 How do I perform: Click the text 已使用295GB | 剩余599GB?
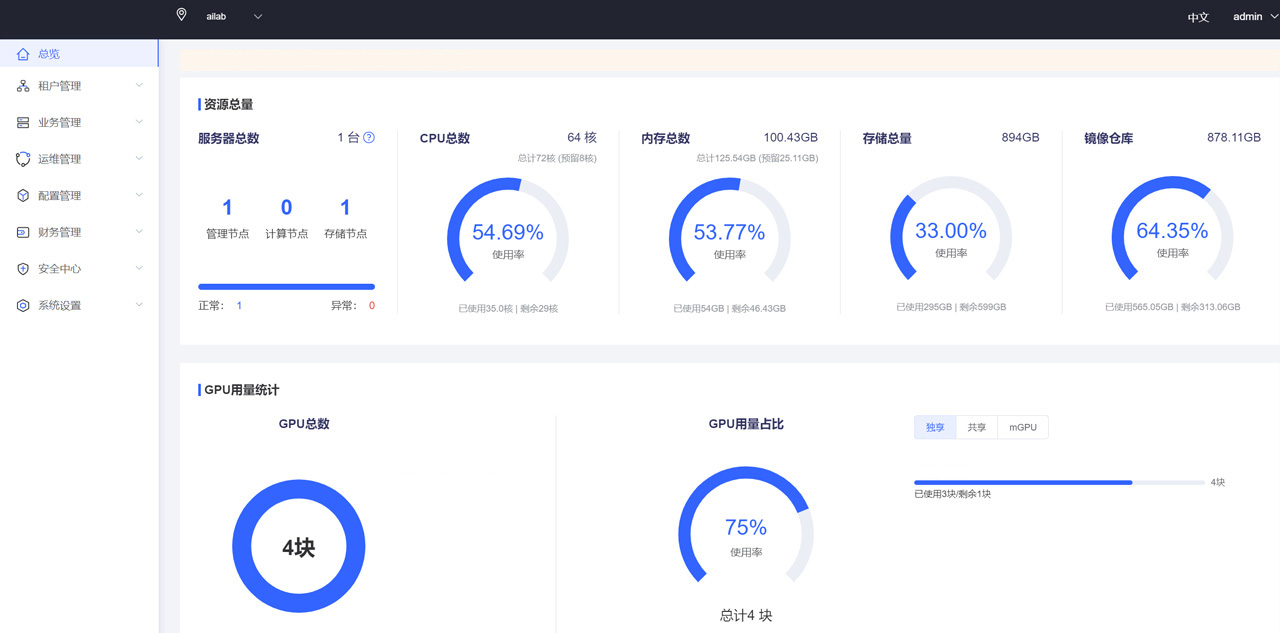(x=951, y=307)
